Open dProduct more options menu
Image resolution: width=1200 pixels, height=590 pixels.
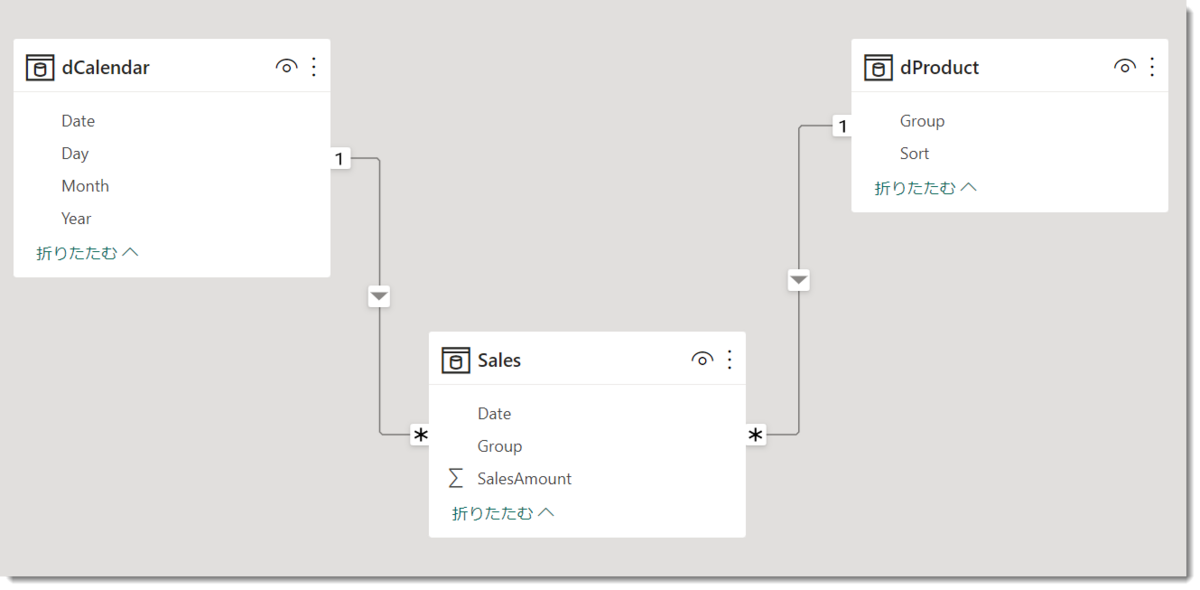[x=1152, y=67]
